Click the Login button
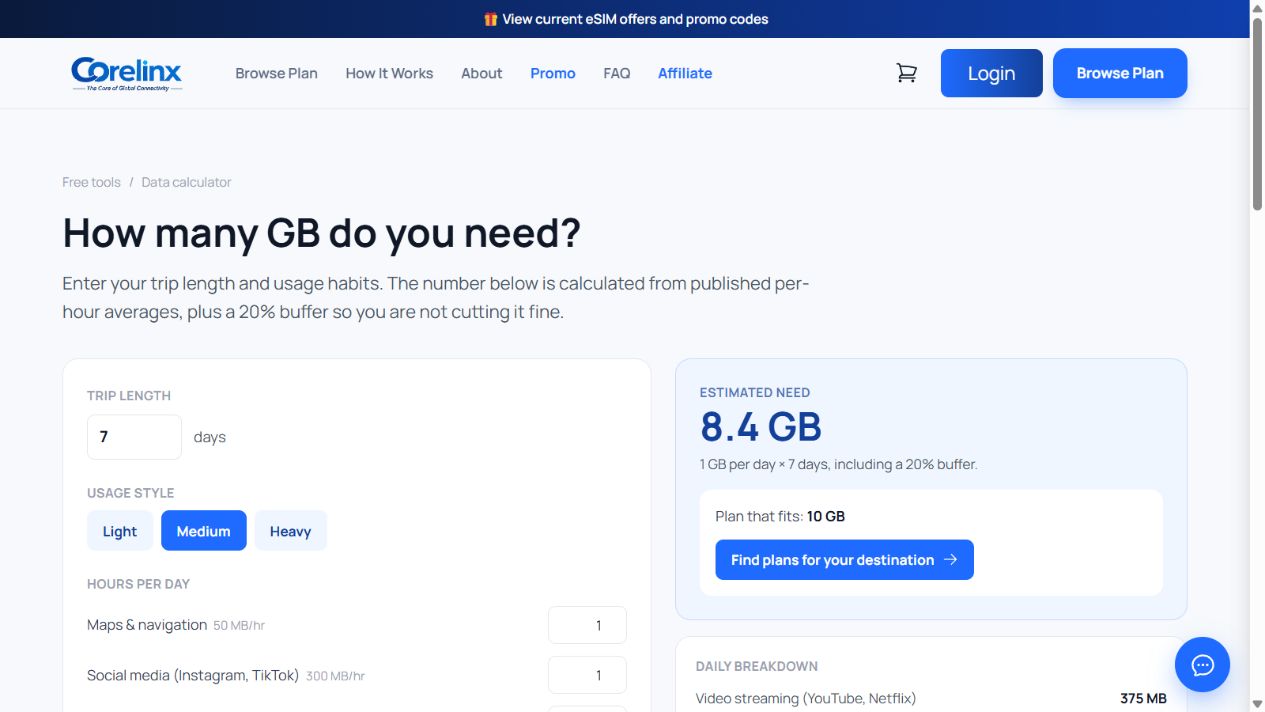 992,73
